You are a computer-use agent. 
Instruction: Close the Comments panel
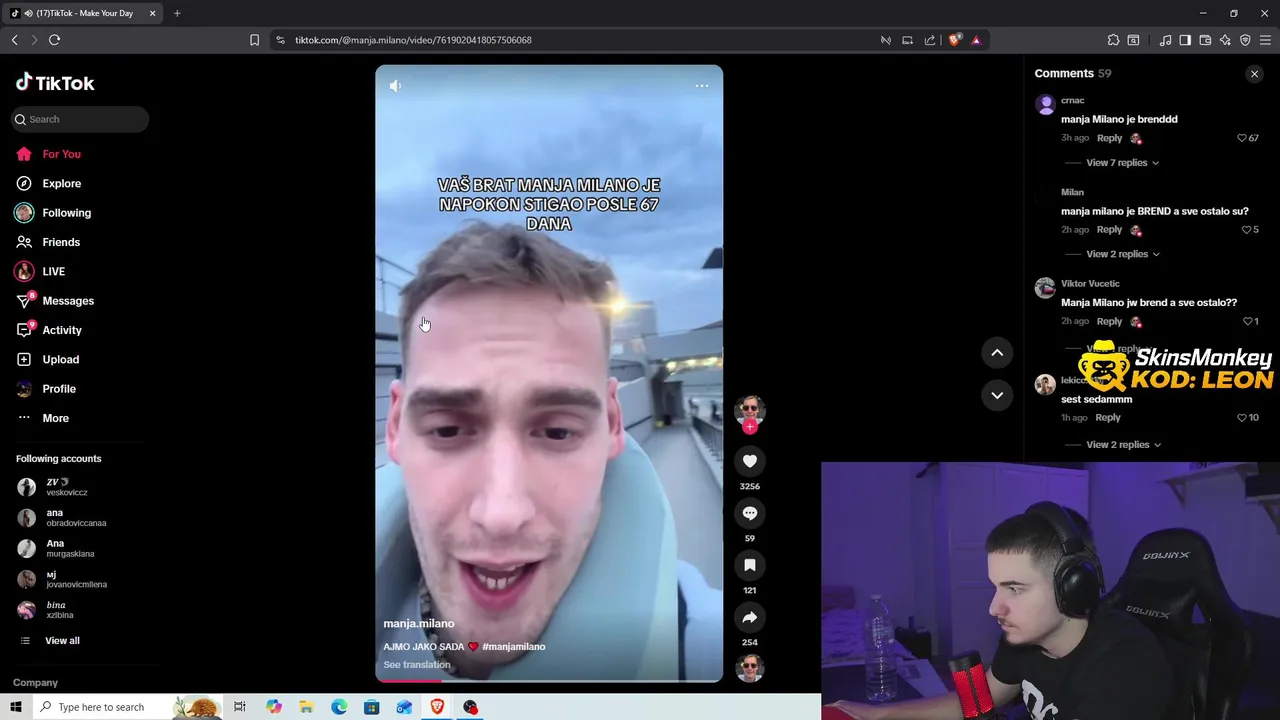pyautogui.click(x=1254, y=74)
